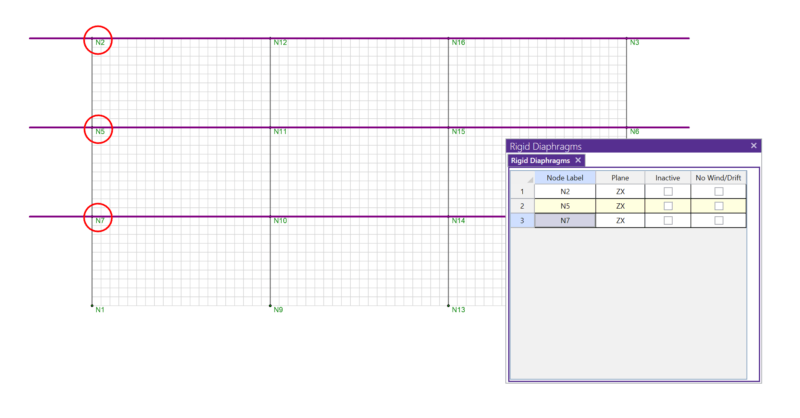Select the N5 node label cell
The width and height of the screenshot is (800, 418).
565,206
